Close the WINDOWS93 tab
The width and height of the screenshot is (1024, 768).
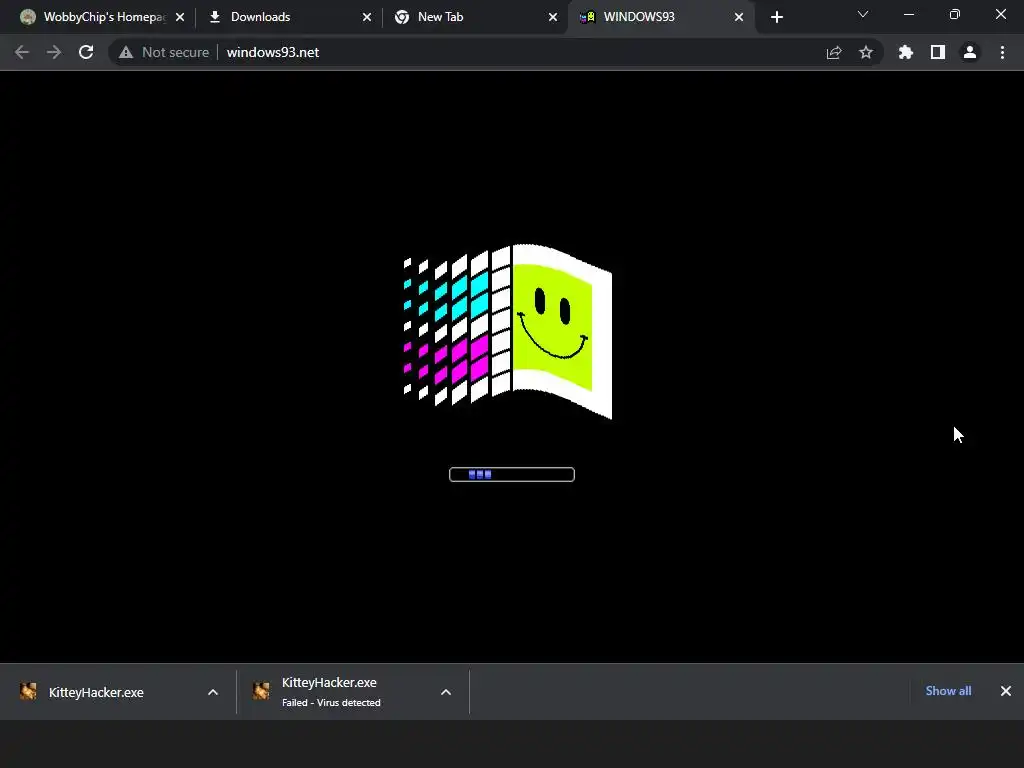tap(739, 17)
